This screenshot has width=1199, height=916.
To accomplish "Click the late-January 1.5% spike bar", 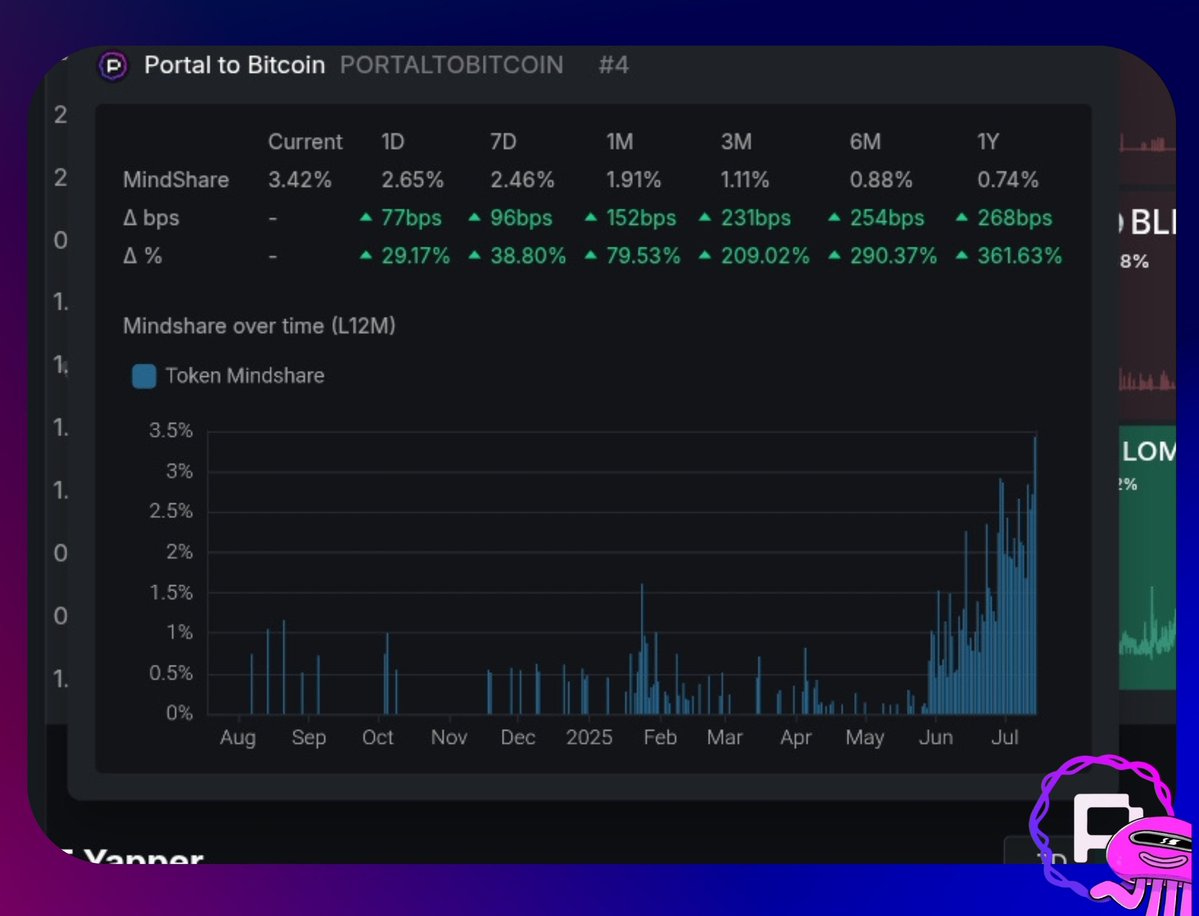I will 642,648.
